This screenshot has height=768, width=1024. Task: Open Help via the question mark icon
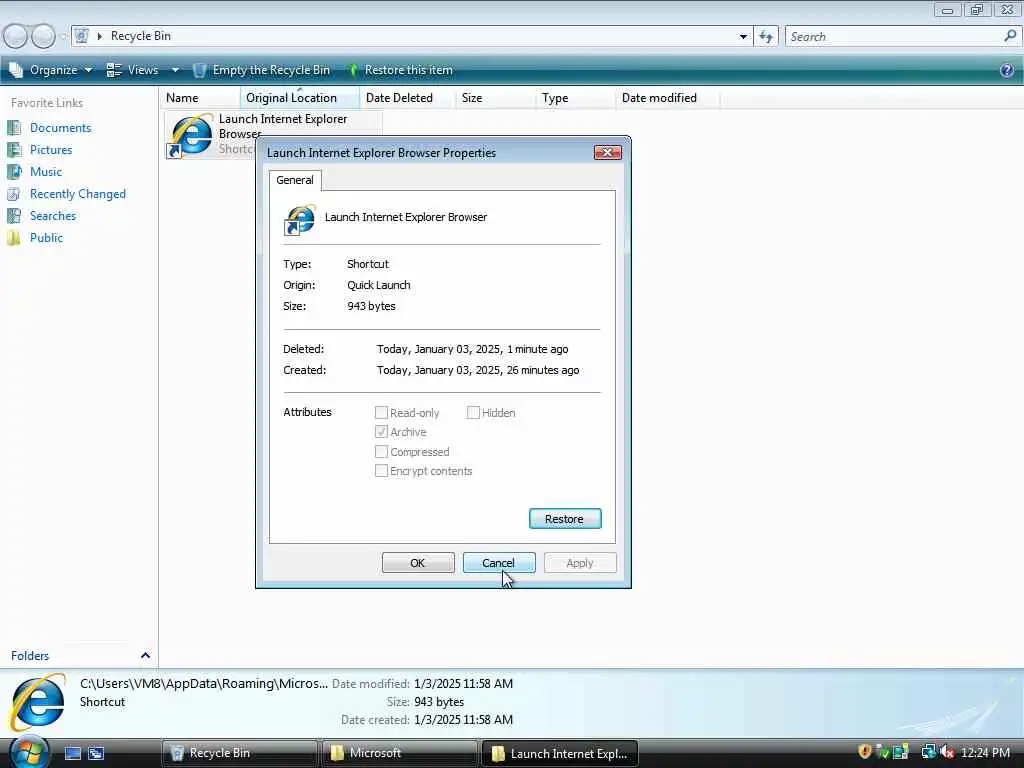pyautogui.click(x=1006, y=70)
